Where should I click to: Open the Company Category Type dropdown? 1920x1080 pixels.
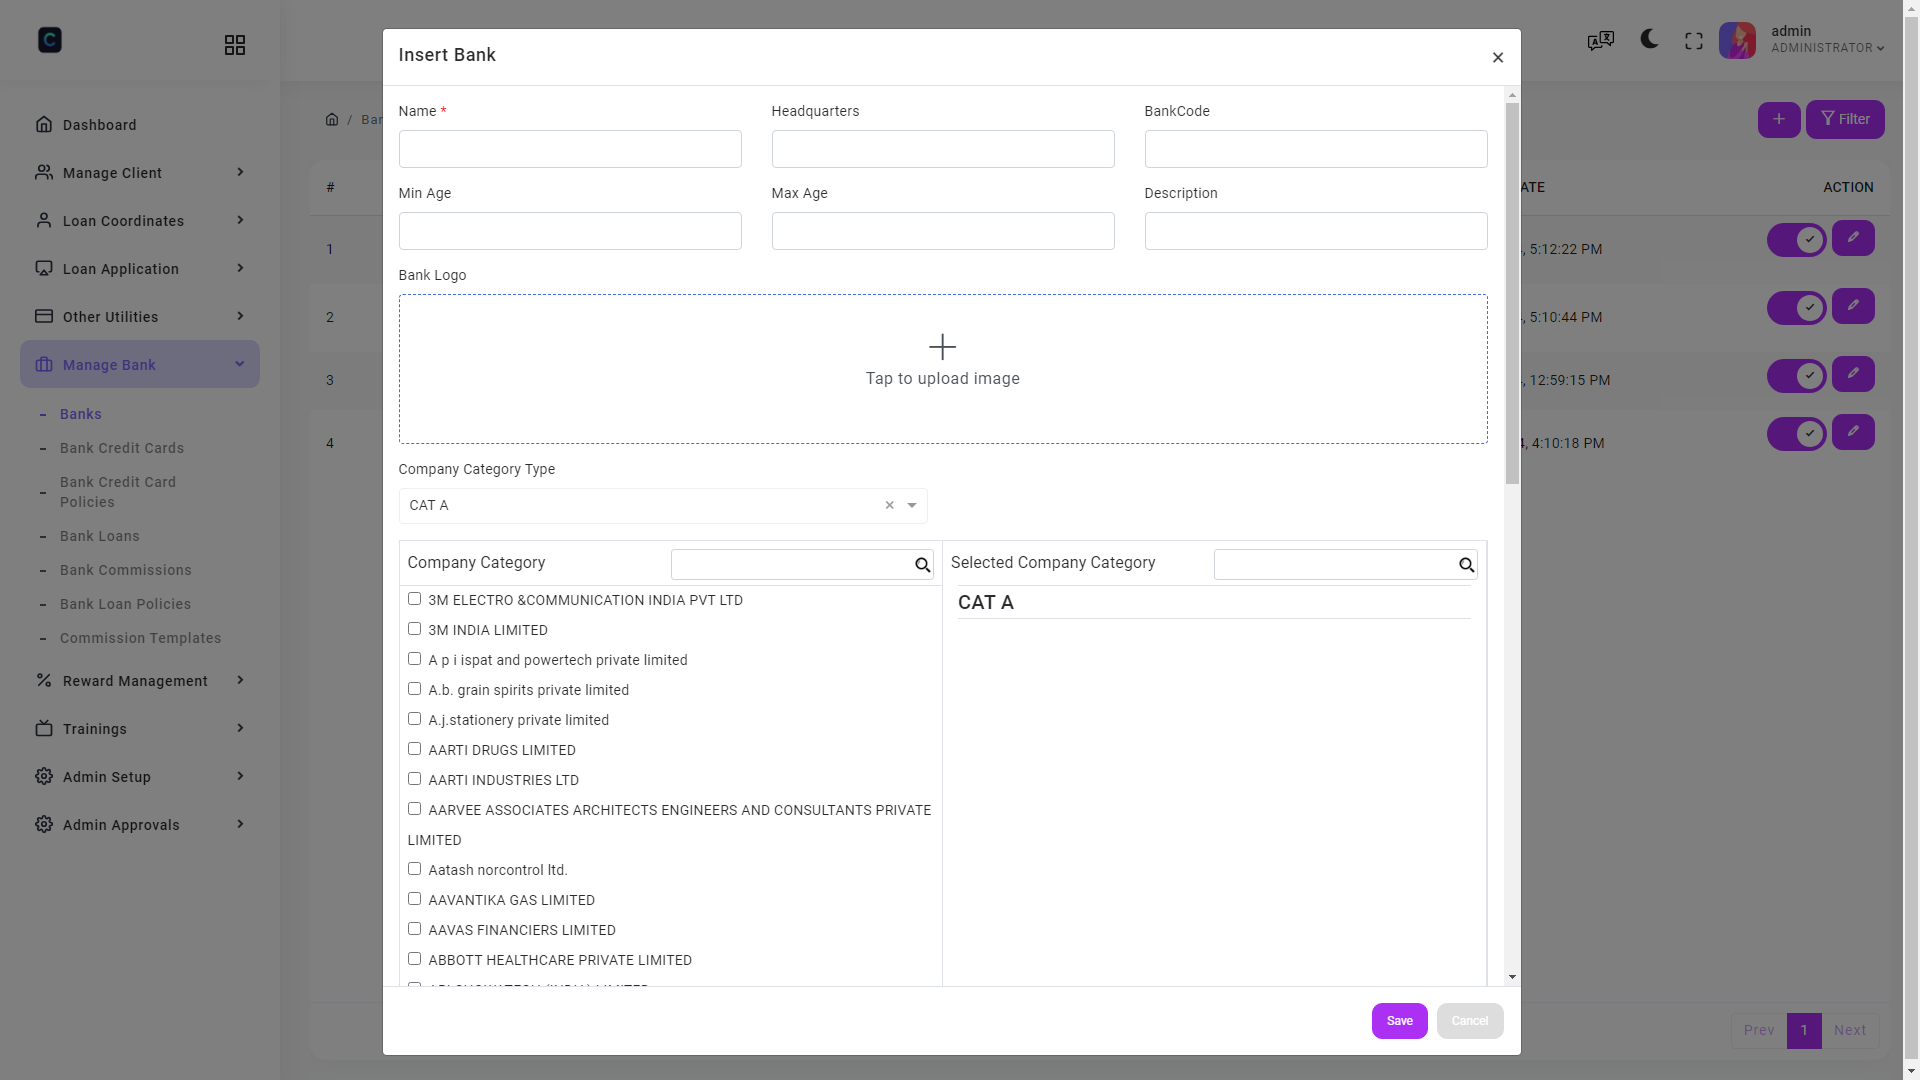click(911, 505)
